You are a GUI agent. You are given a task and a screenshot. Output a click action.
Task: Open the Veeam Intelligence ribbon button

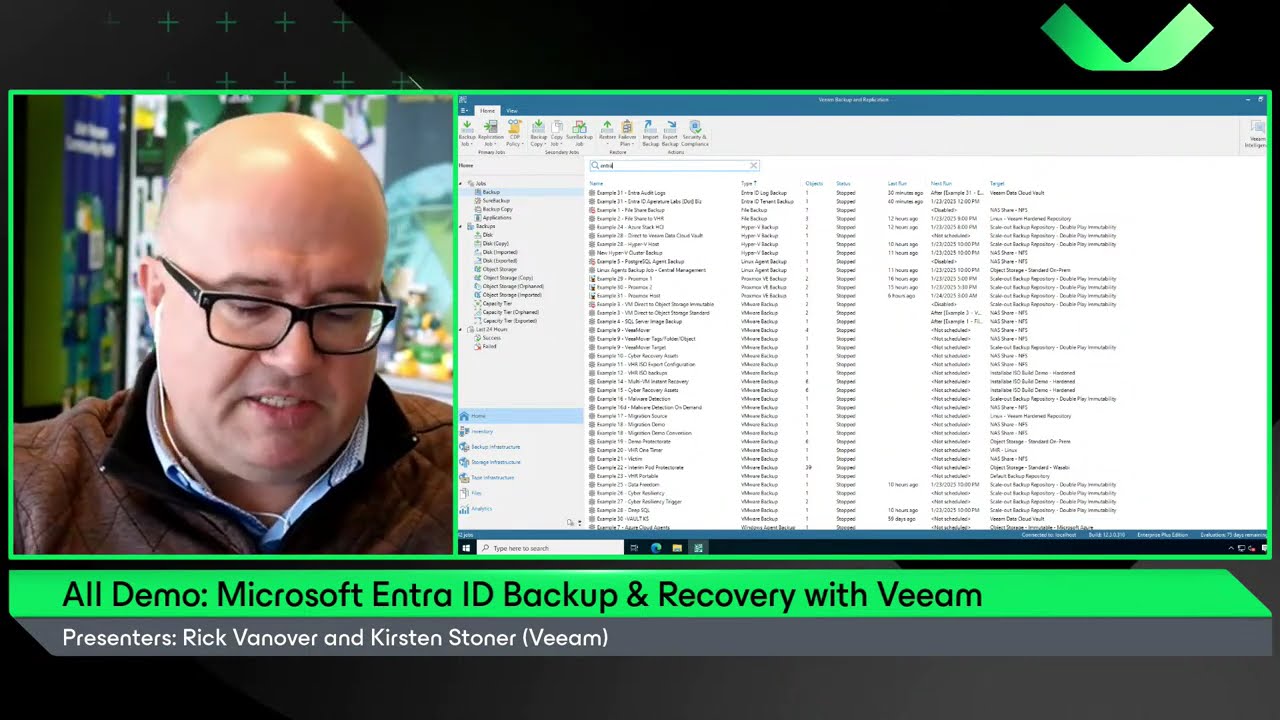click(x=1256, y=133)
